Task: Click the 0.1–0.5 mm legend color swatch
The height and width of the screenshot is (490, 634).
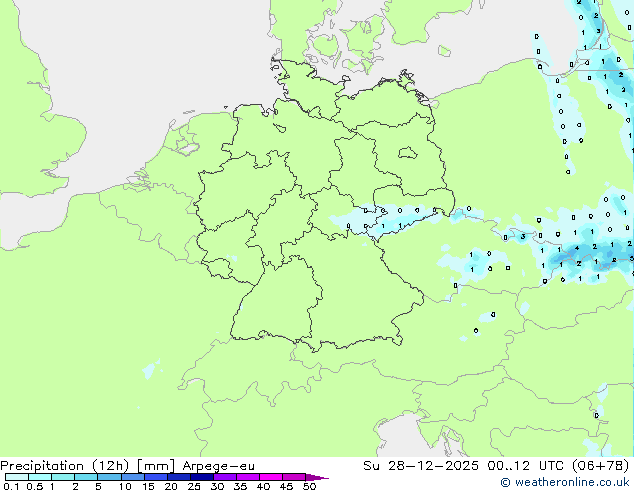Action: point(17,477)
